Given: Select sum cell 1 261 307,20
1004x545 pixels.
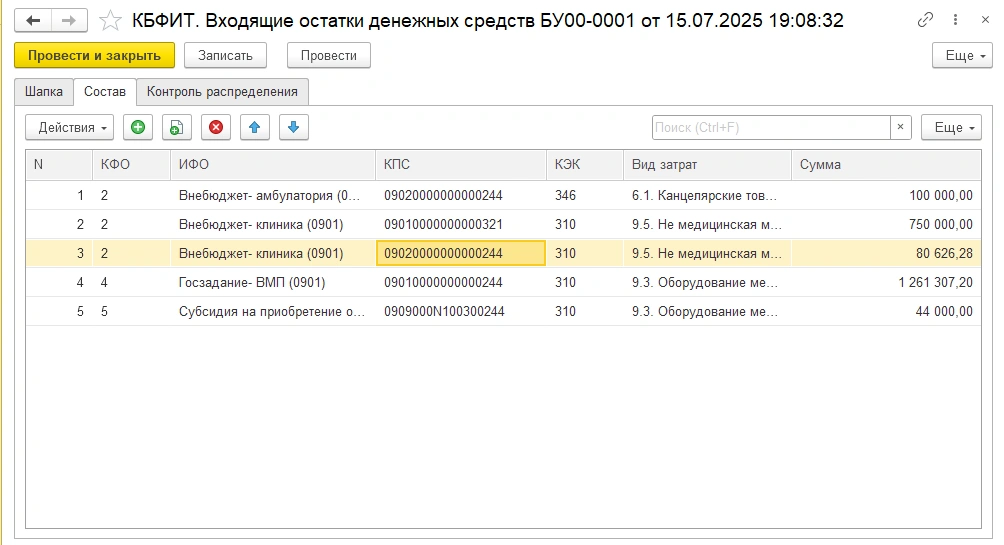Looking at the screenshot, I should (886, 282).
